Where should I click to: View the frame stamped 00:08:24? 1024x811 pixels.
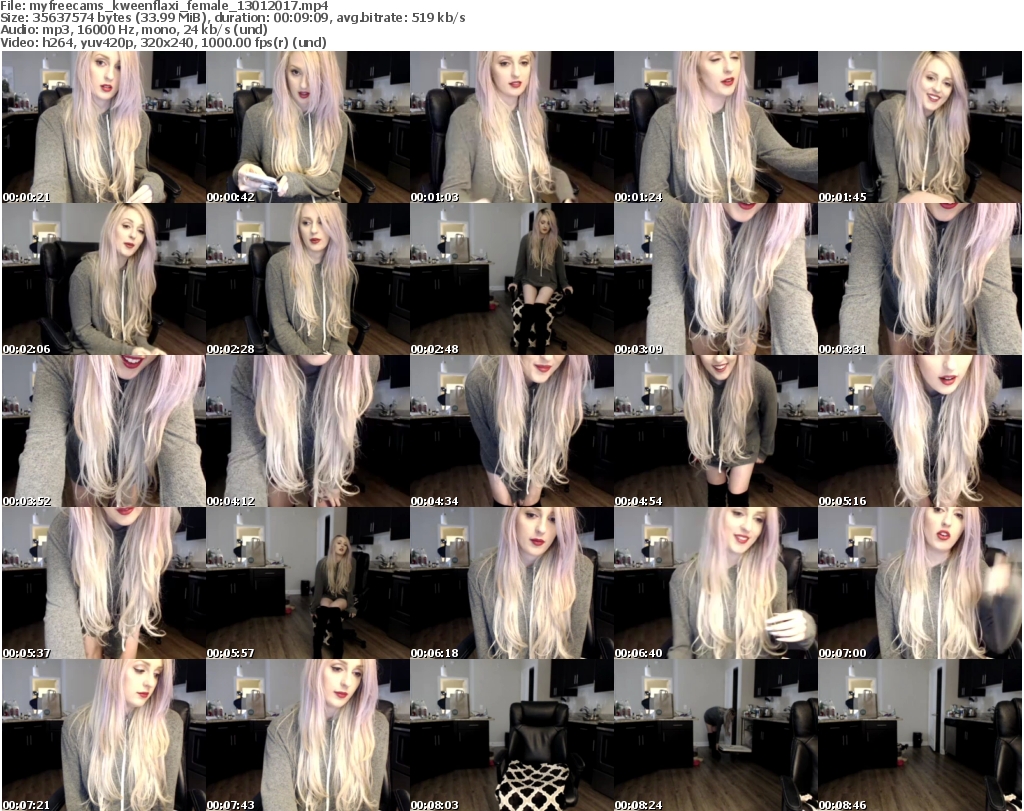716,735
